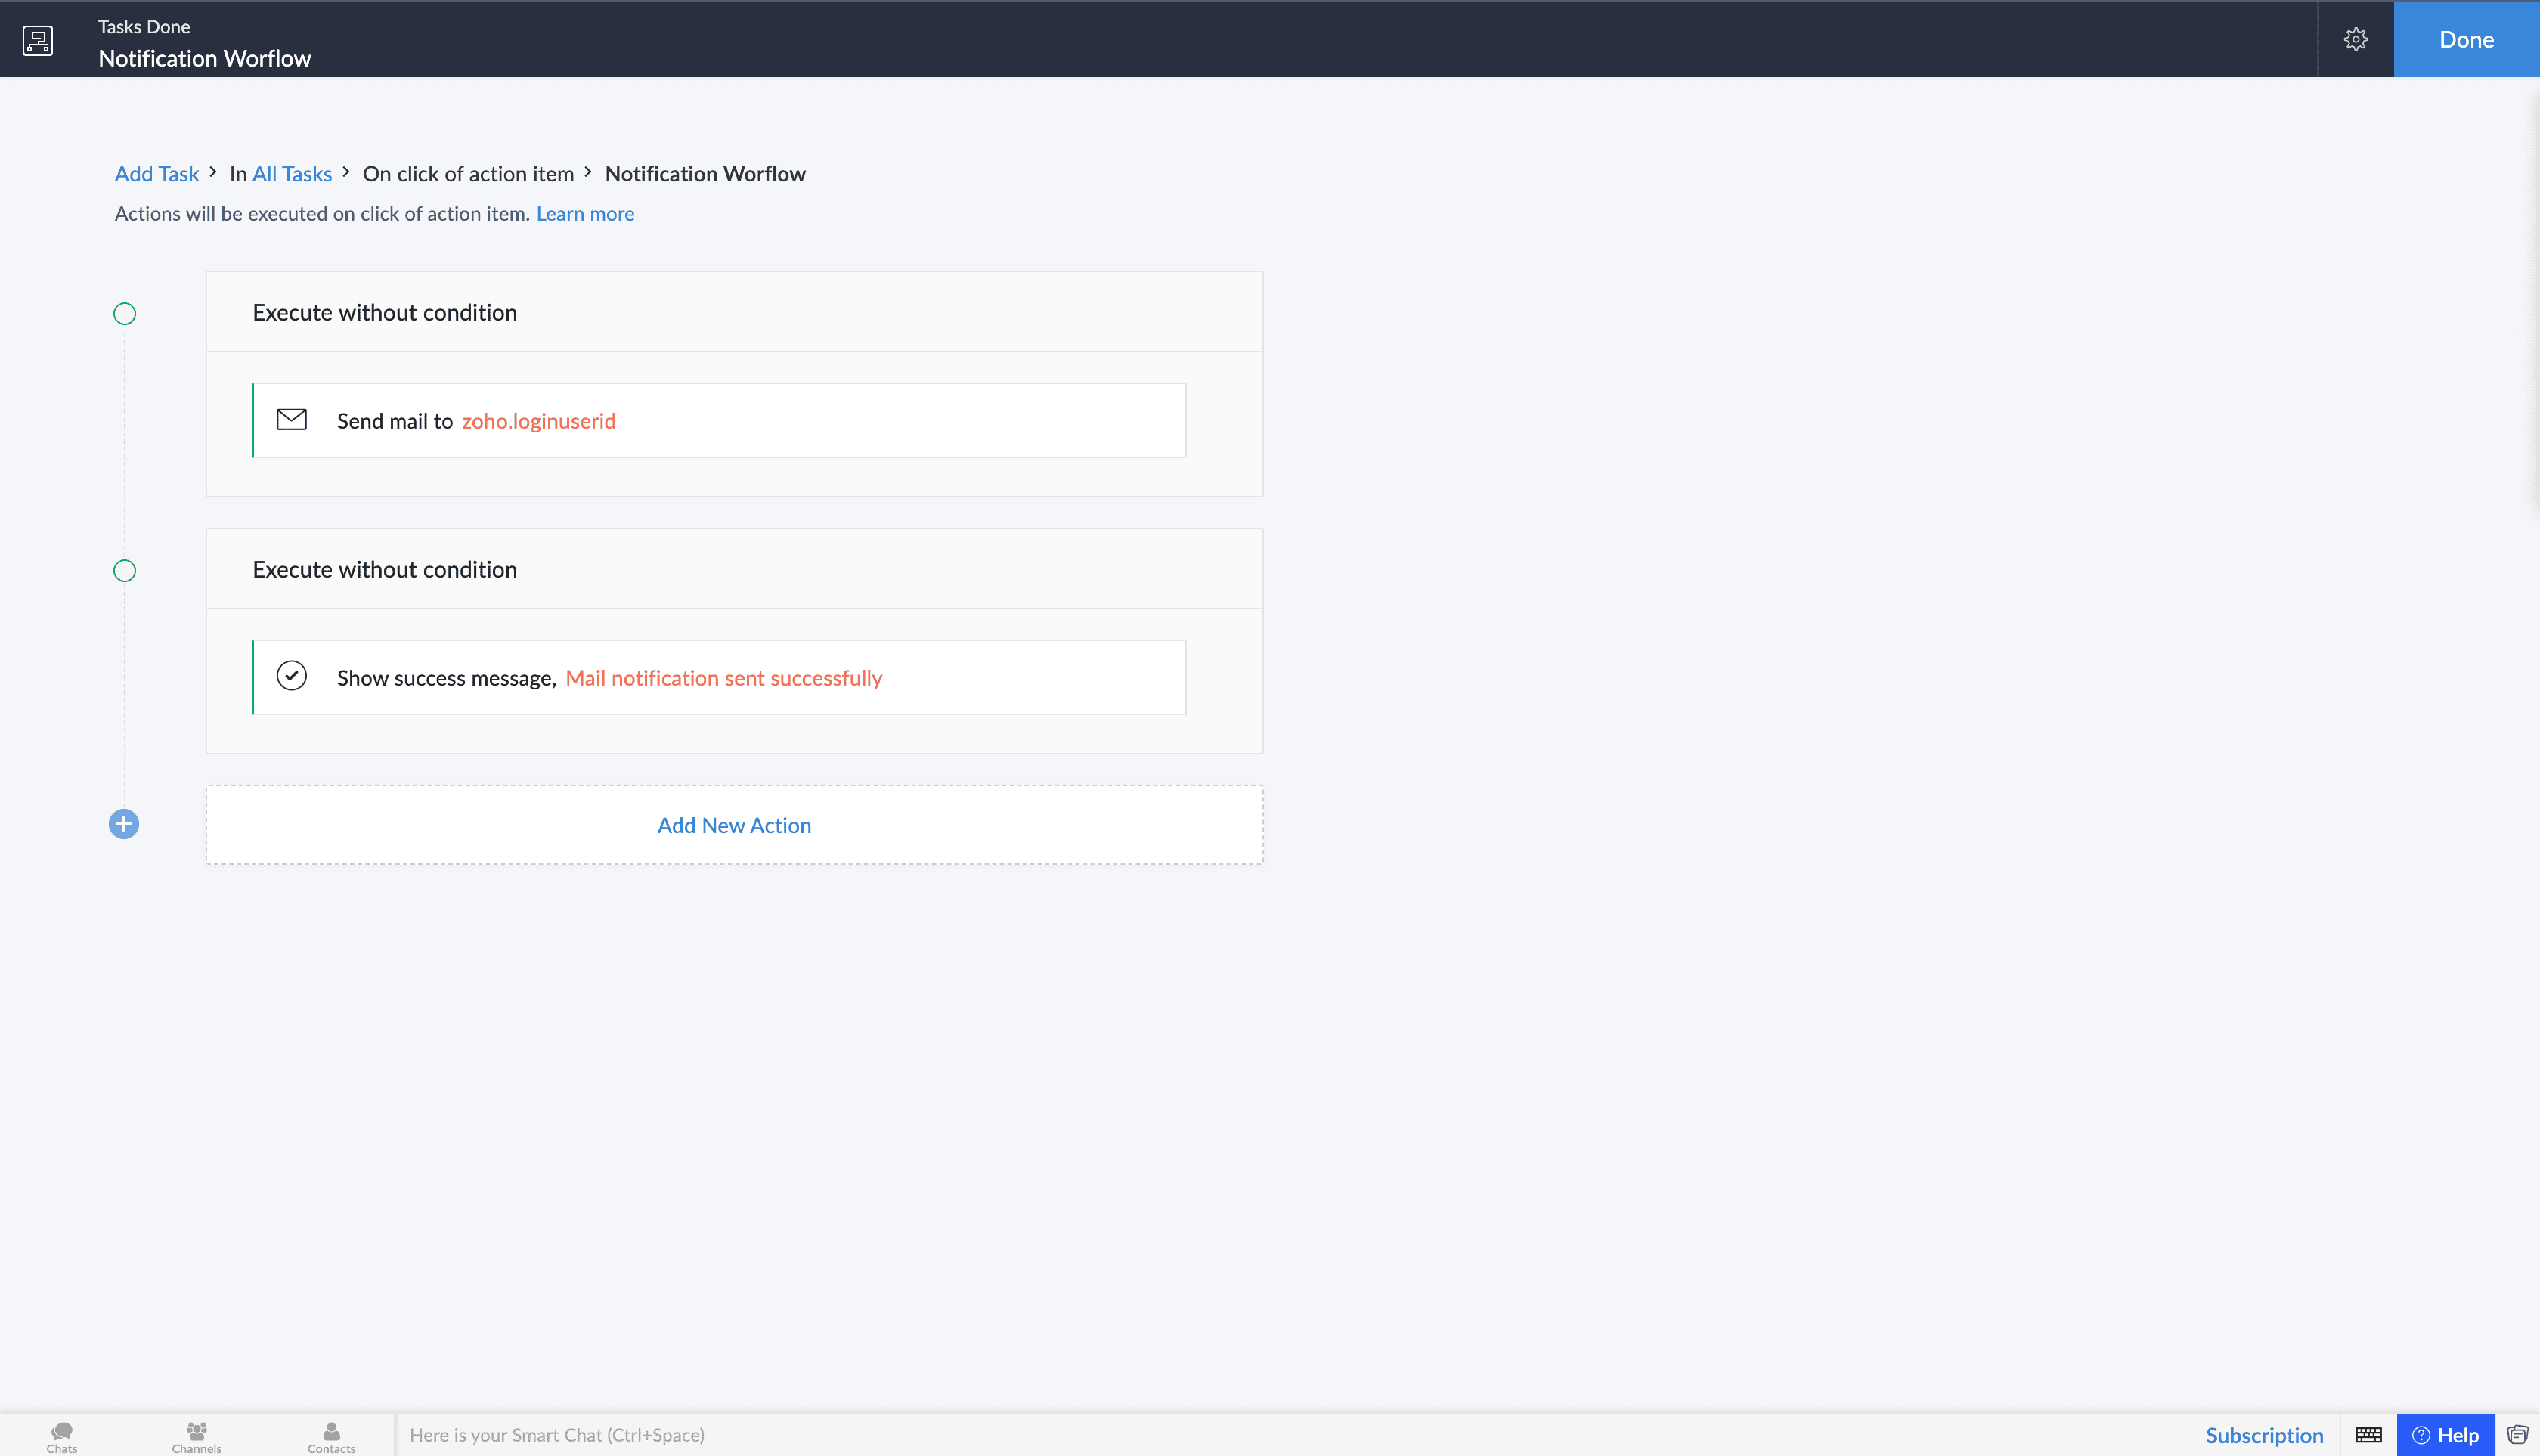Open Contacts in bottom bar

pos(331,1436)
